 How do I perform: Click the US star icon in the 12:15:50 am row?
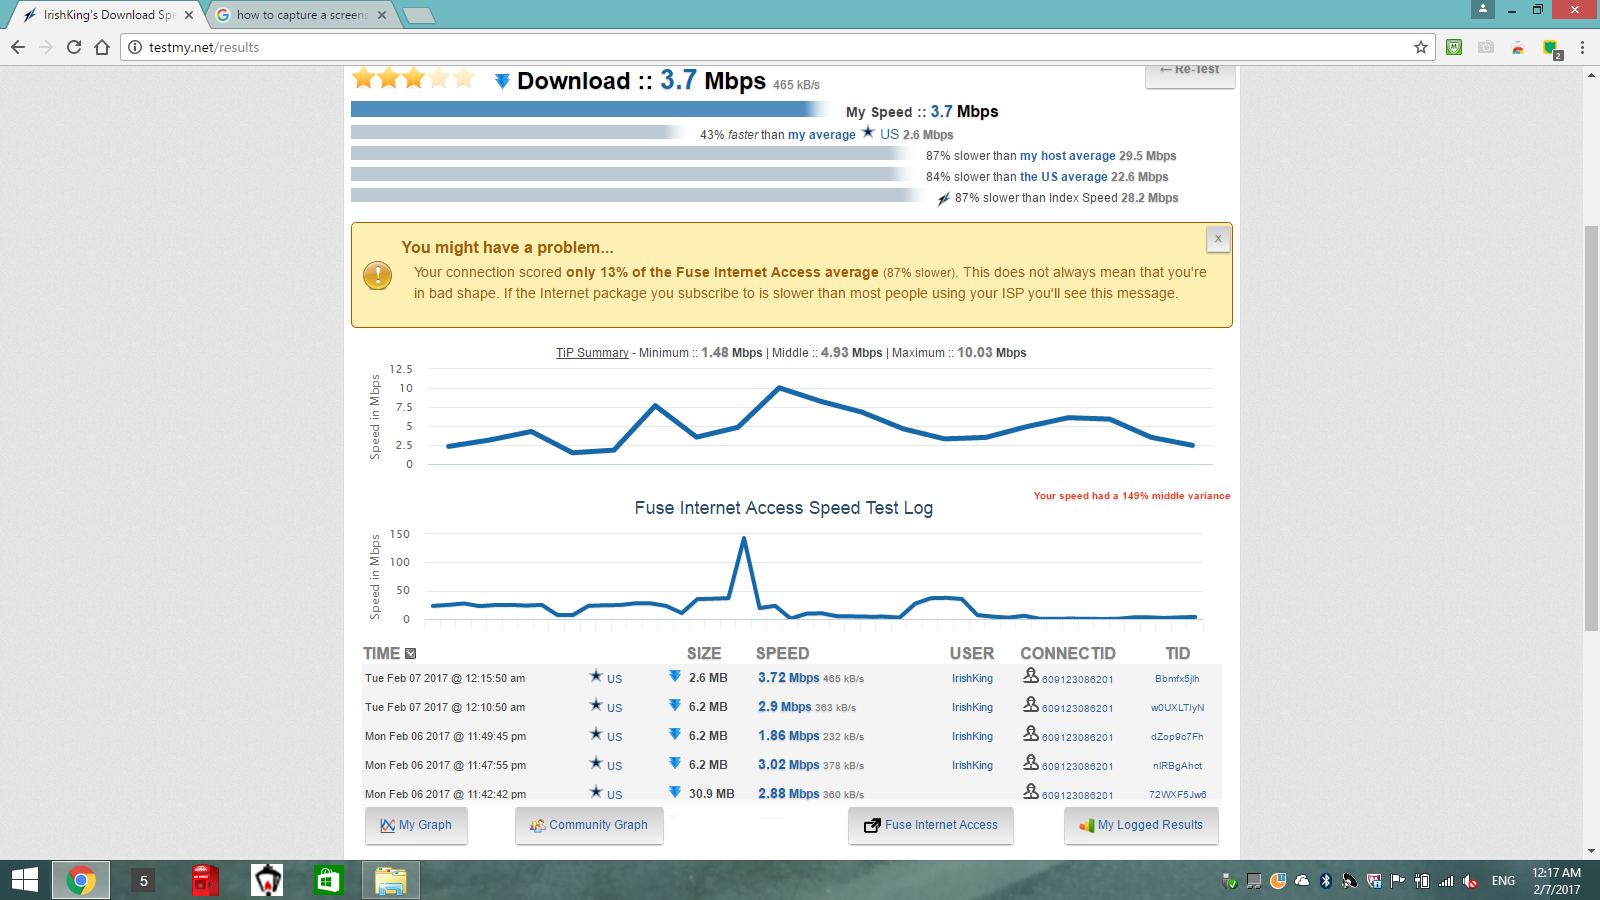[596, 676]
